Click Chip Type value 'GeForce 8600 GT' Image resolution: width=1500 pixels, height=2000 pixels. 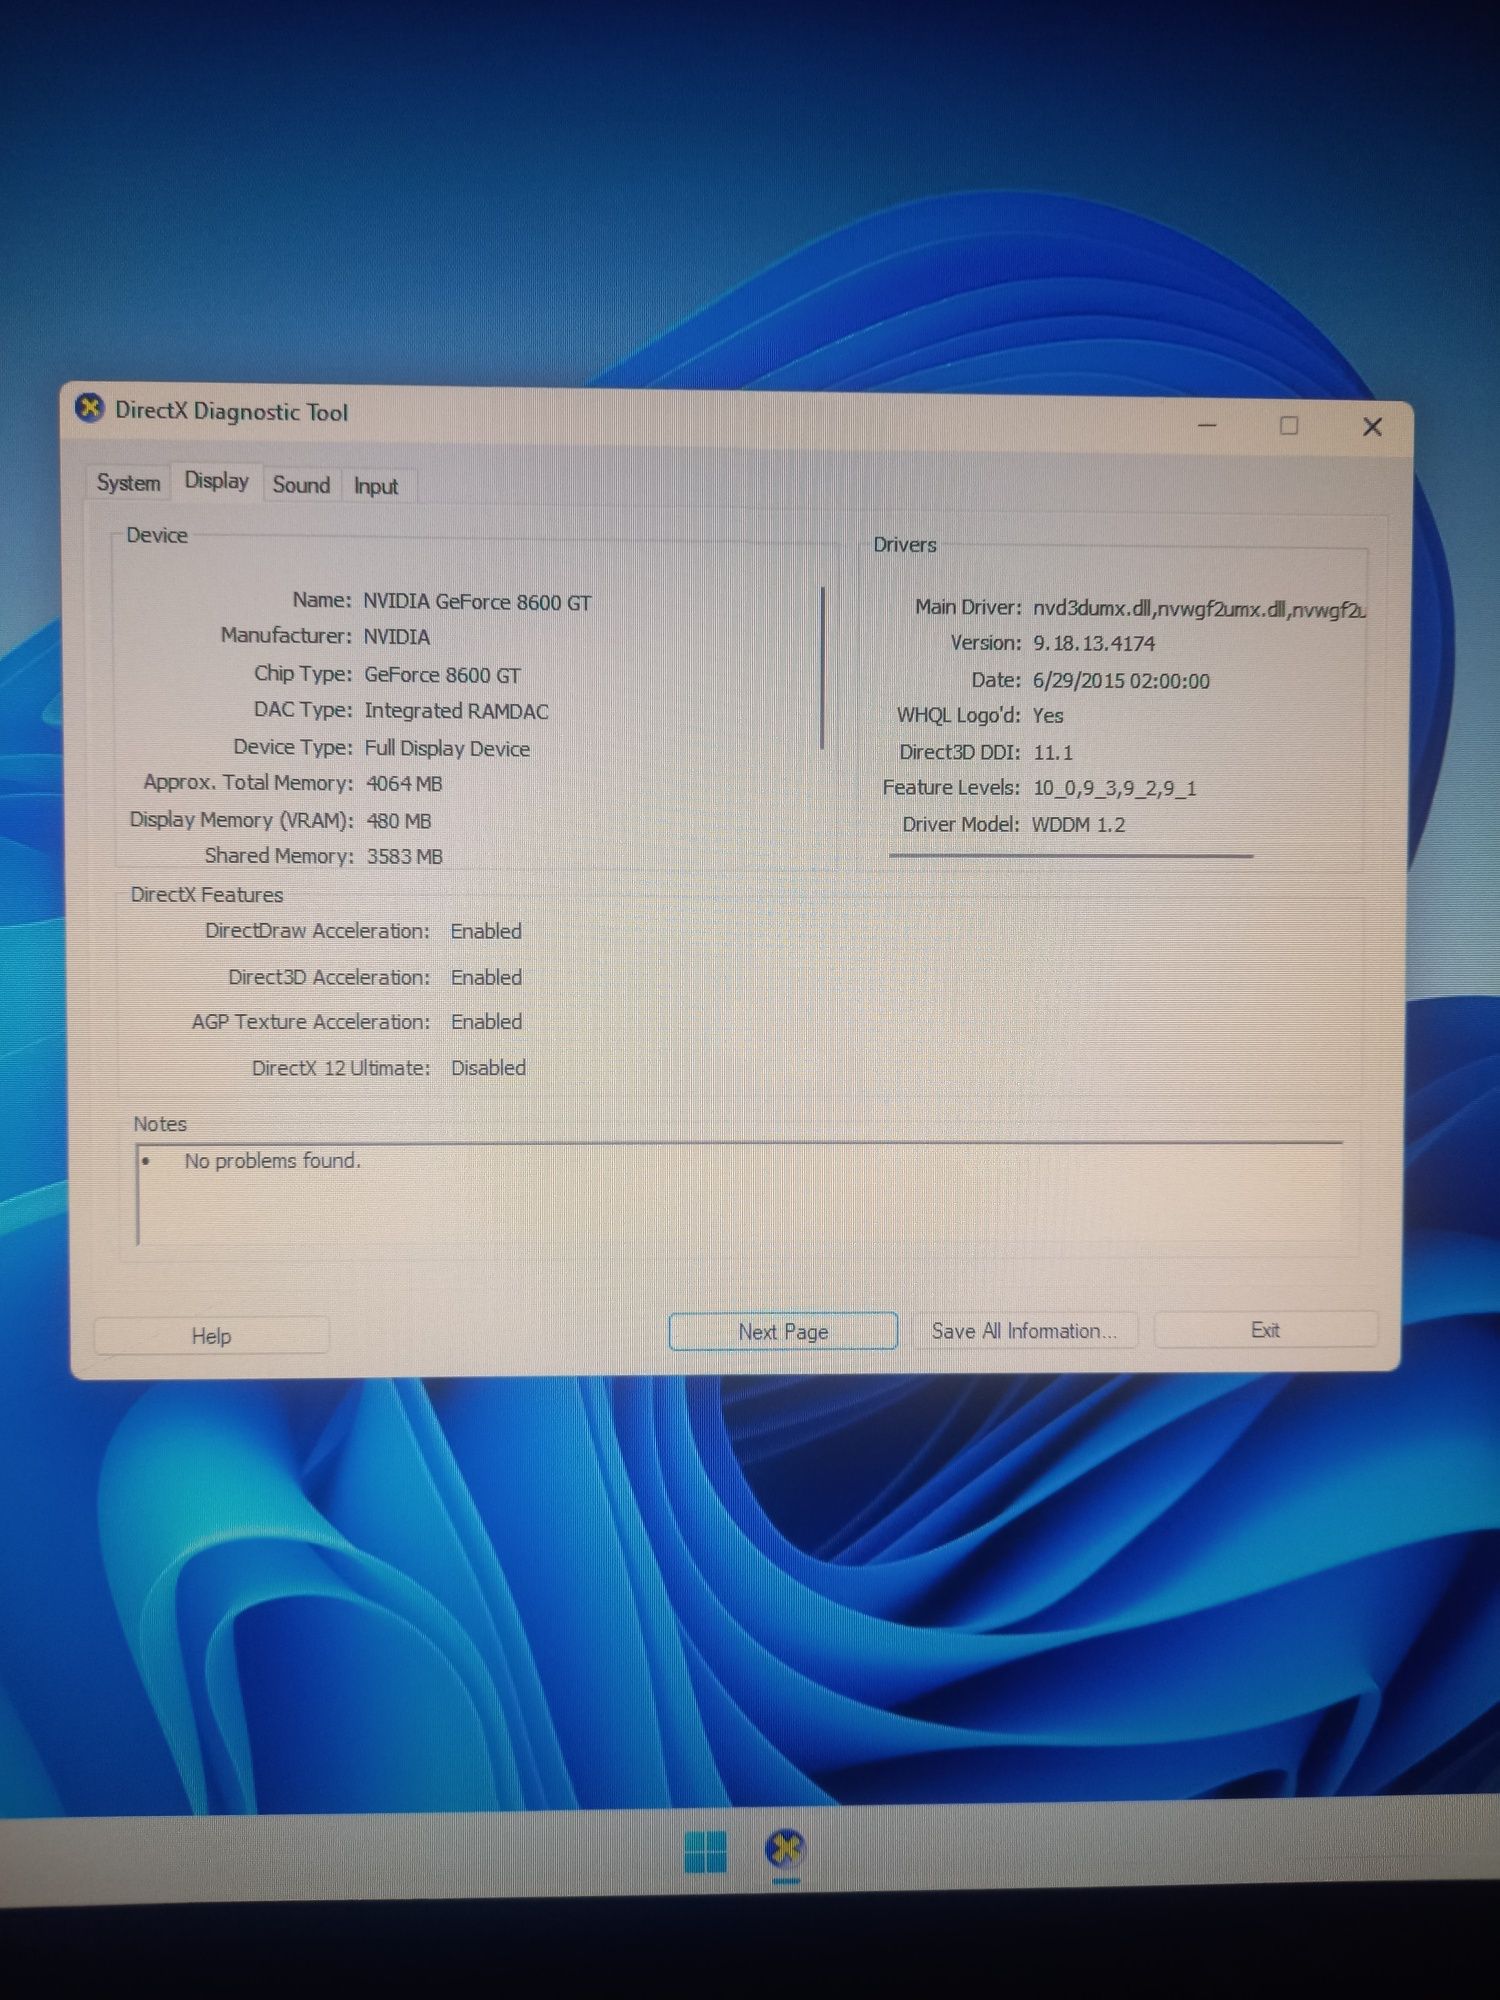click(x=442, y=675)
